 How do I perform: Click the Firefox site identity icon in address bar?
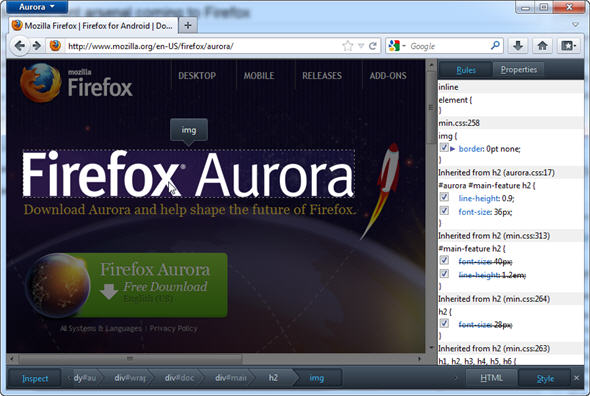[55, 46]
